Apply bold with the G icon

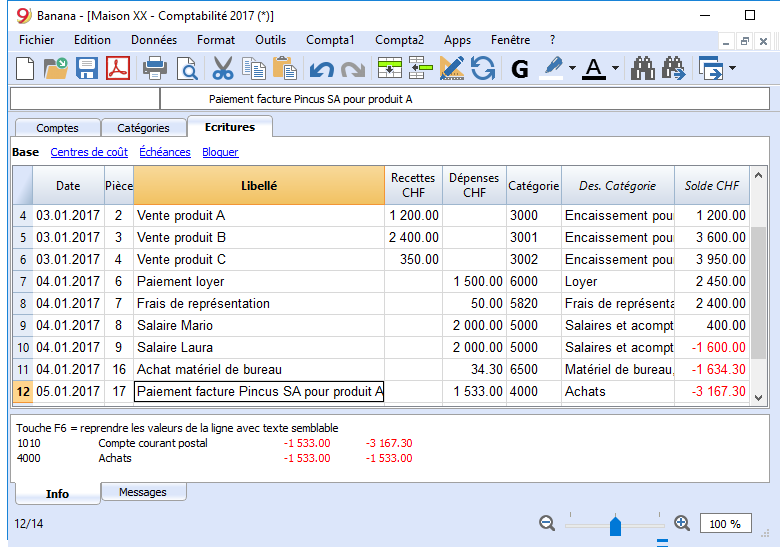[x=520, y=69]
